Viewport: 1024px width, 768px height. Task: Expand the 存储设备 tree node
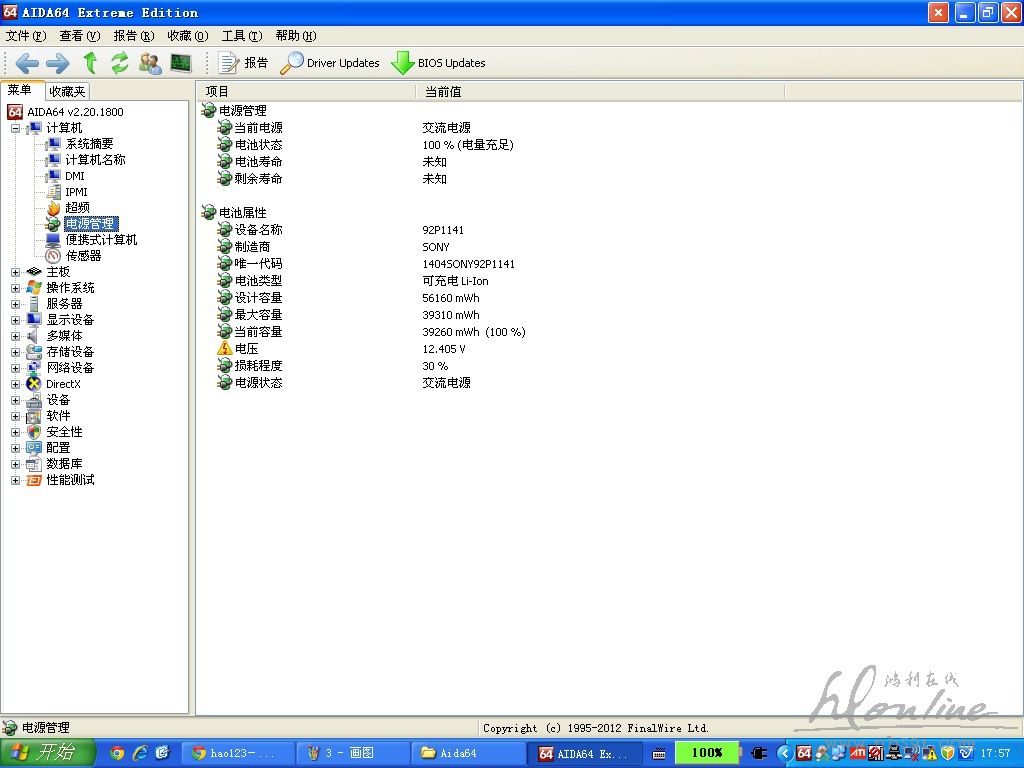pyautogui.click(x=16, y=352)
